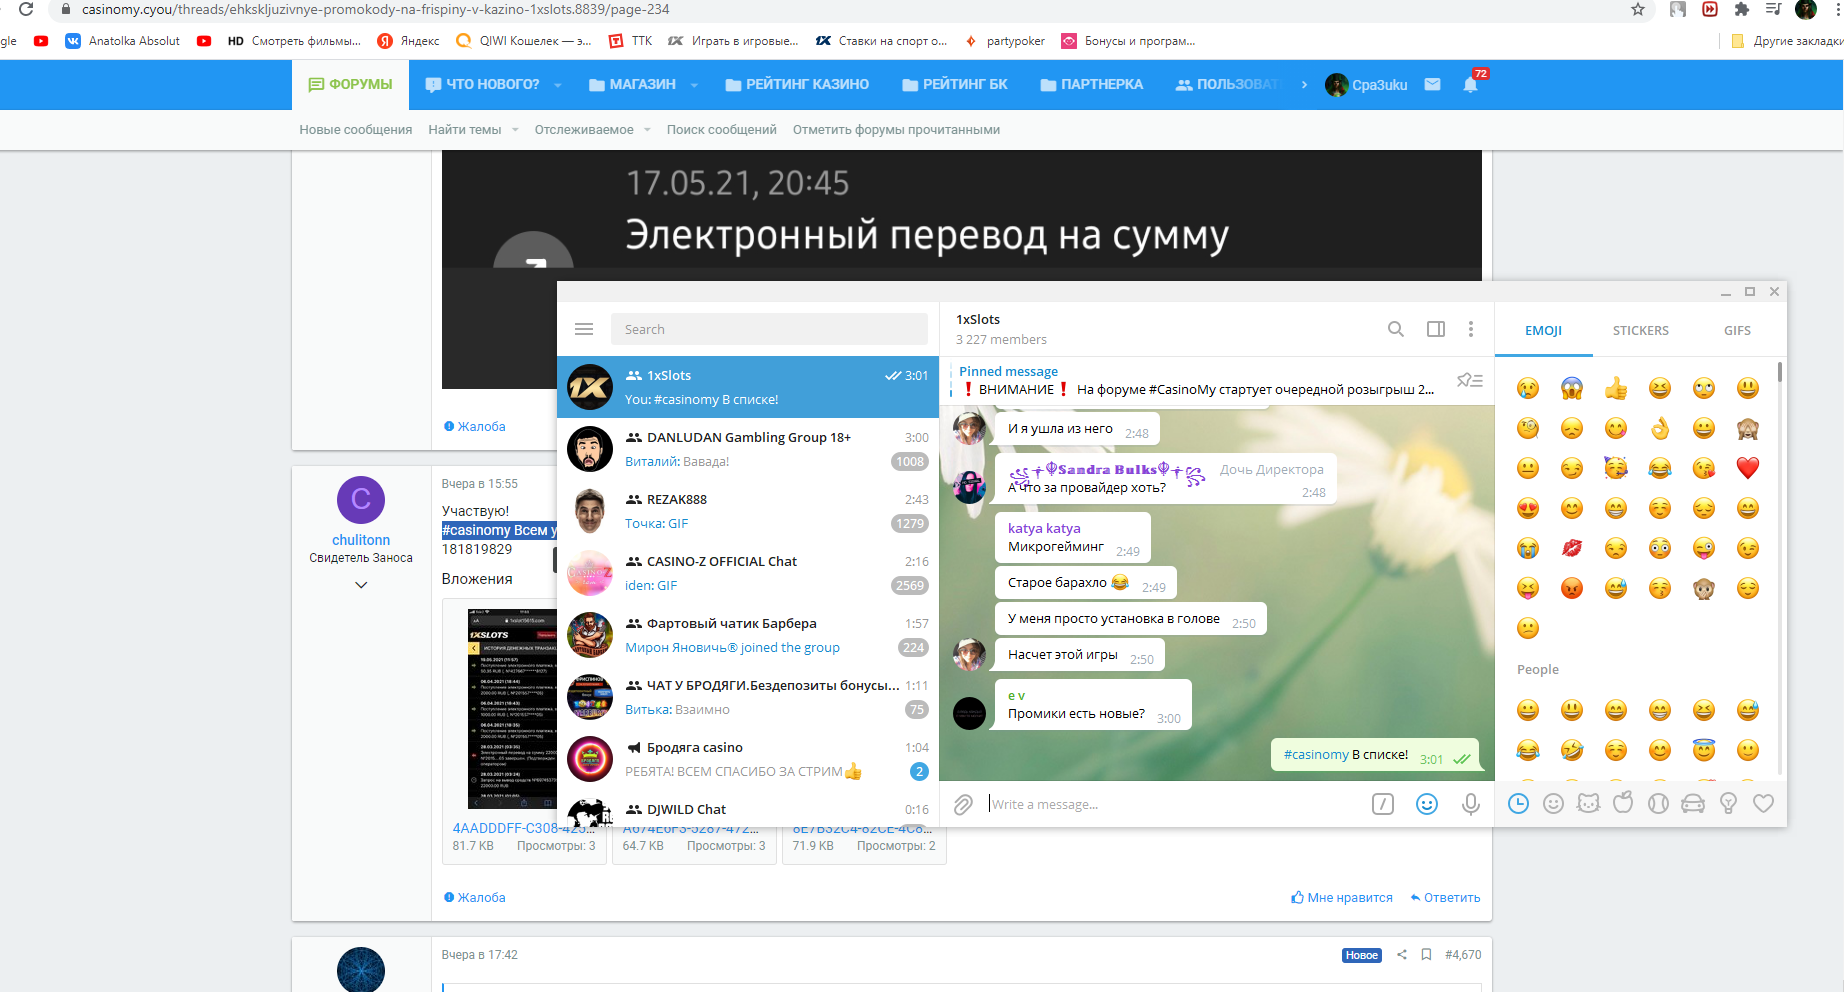Click the Ответить reply link
1844x992 pixels.
pos(1445,898)
